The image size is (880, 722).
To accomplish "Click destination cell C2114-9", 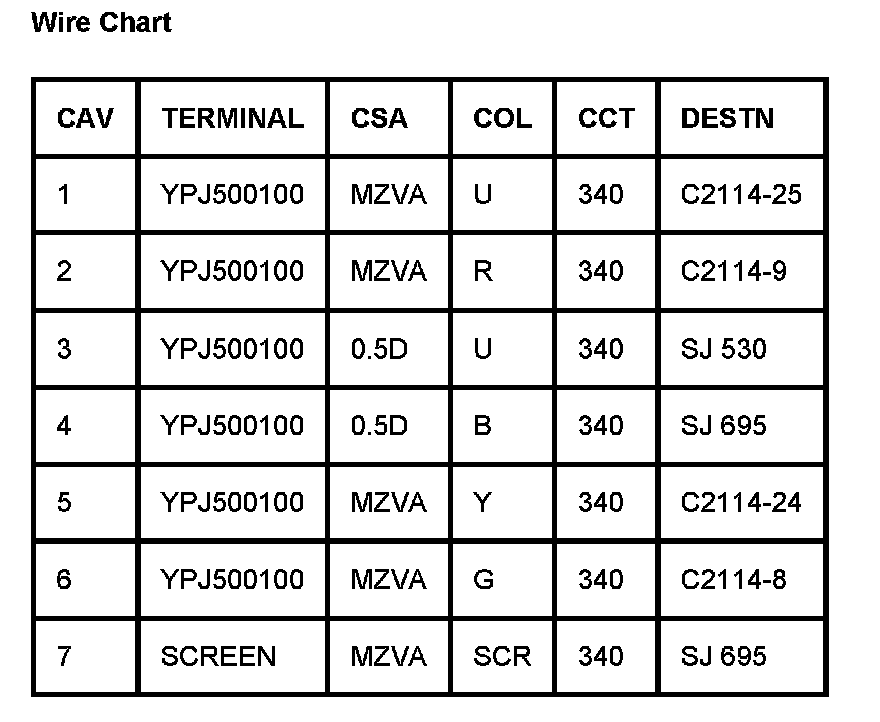I will (733, 271).
